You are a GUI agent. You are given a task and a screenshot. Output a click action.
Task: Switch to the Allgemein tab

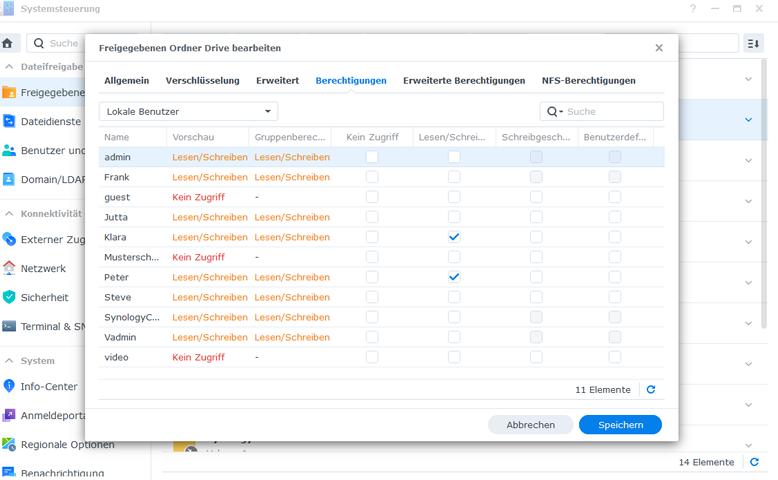coord(127,80)
